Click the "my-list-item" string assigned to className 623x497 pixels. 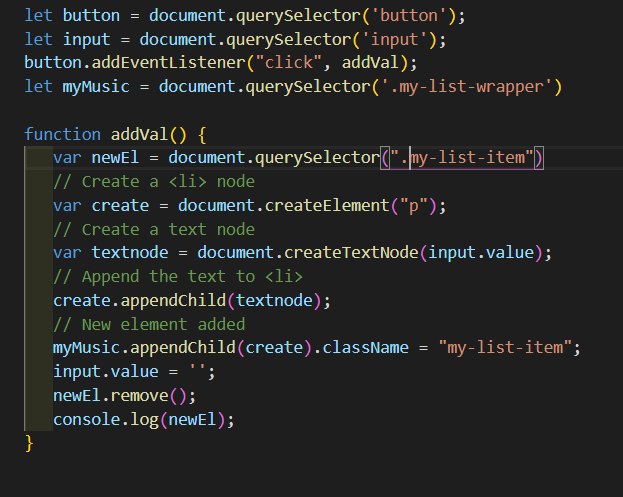click(x=505, y=348)
